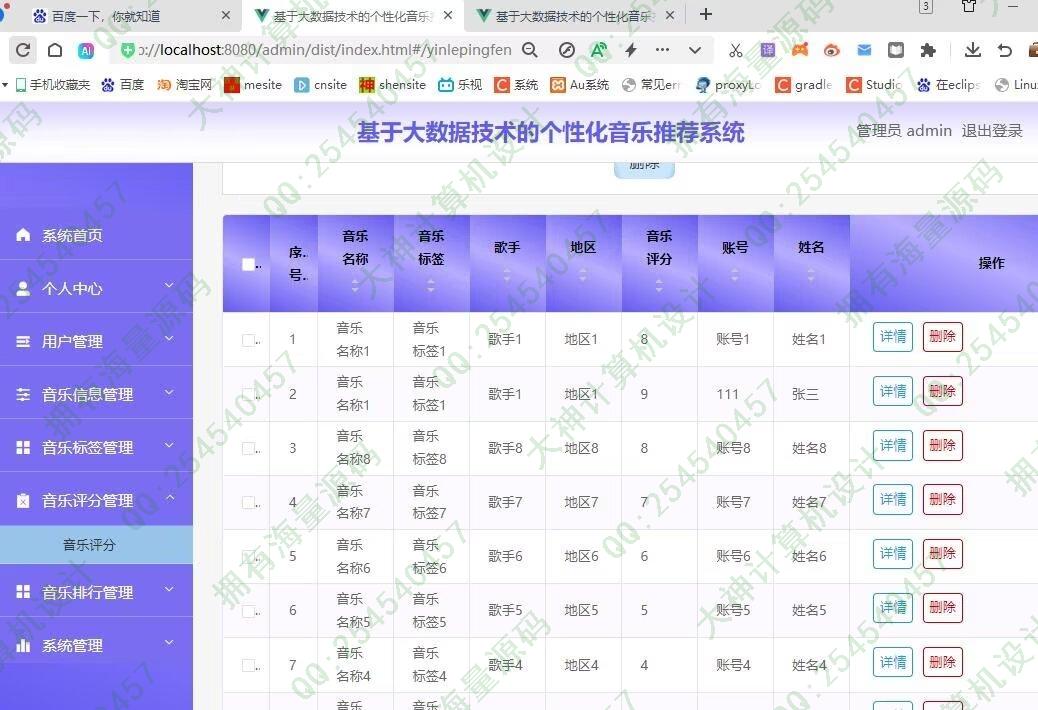Expand the 个人中心 menu chevron

click(x=169, y=286)
